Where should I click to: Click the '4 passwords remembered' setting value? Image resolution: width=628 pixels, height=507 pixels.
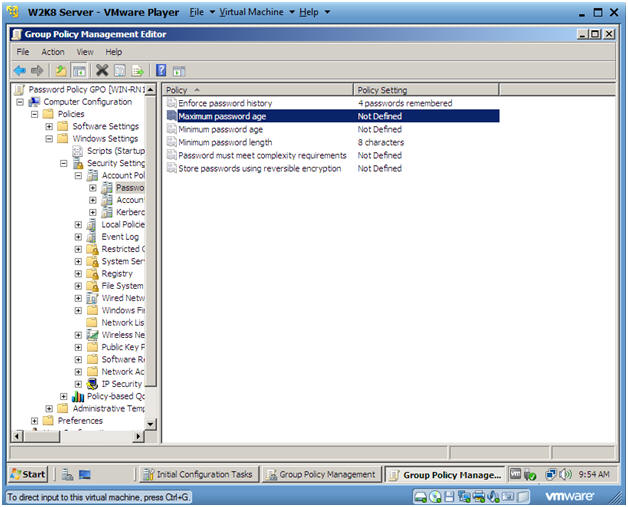click(x=405, y=103)
